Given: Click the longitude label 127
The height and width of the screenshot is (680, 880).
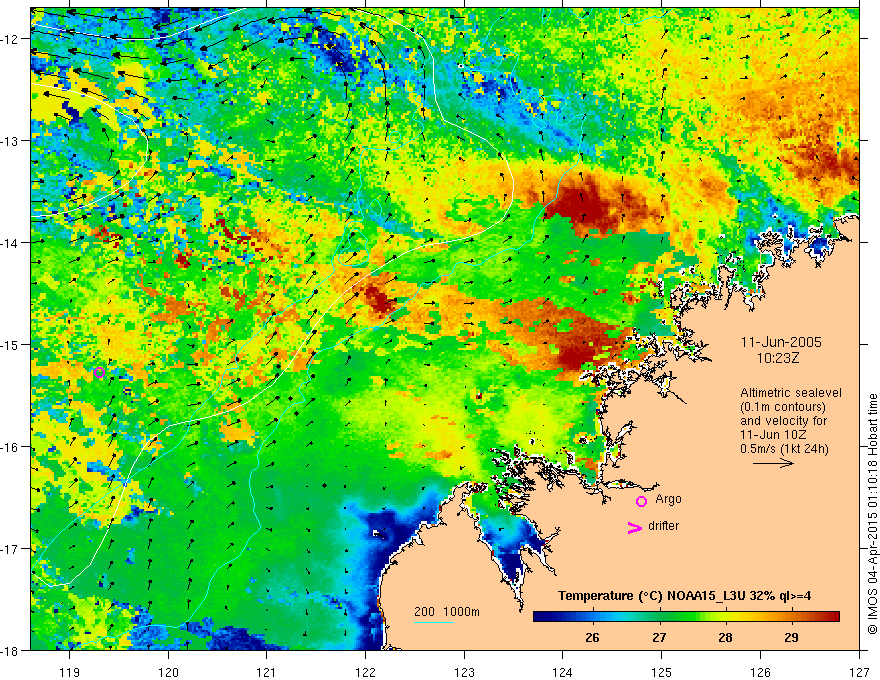Looking at the screenshot, I should coord(859,672).
